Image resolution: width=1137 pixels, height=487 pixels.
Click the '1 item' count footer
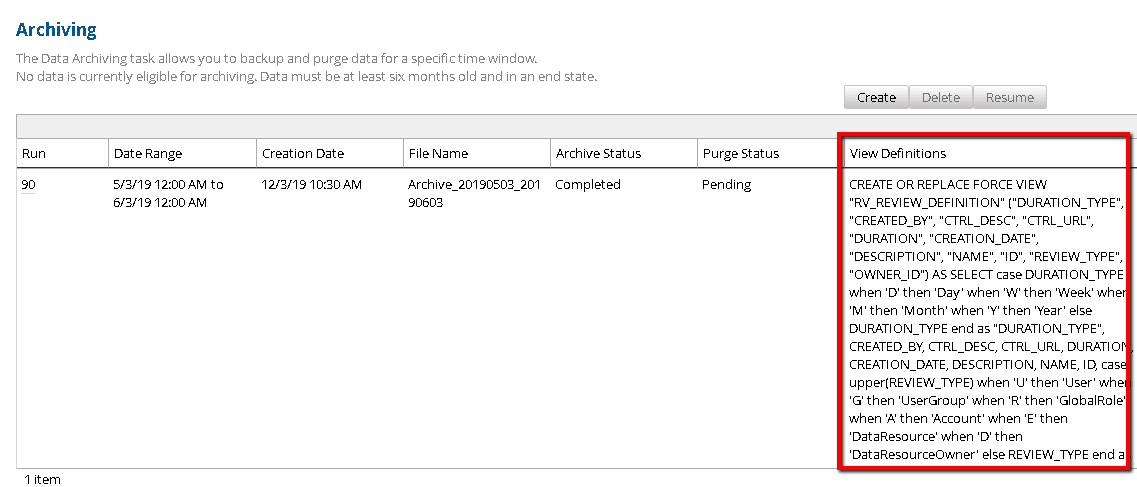(42, 479)
